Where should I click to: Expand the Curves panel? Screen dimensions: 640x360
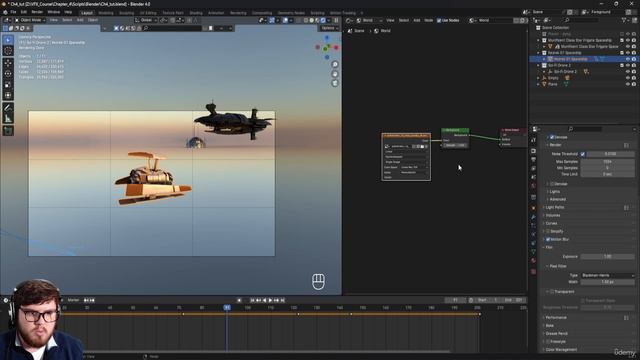[x=551, y=223]
